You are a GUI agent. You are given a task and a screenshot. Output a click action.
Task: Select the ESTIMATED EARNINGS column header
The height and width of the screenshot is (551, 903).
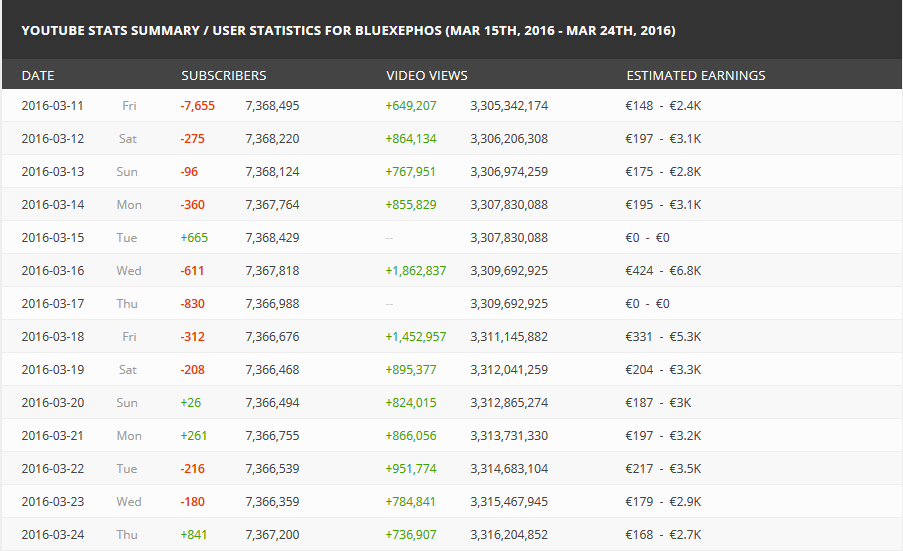696,75
